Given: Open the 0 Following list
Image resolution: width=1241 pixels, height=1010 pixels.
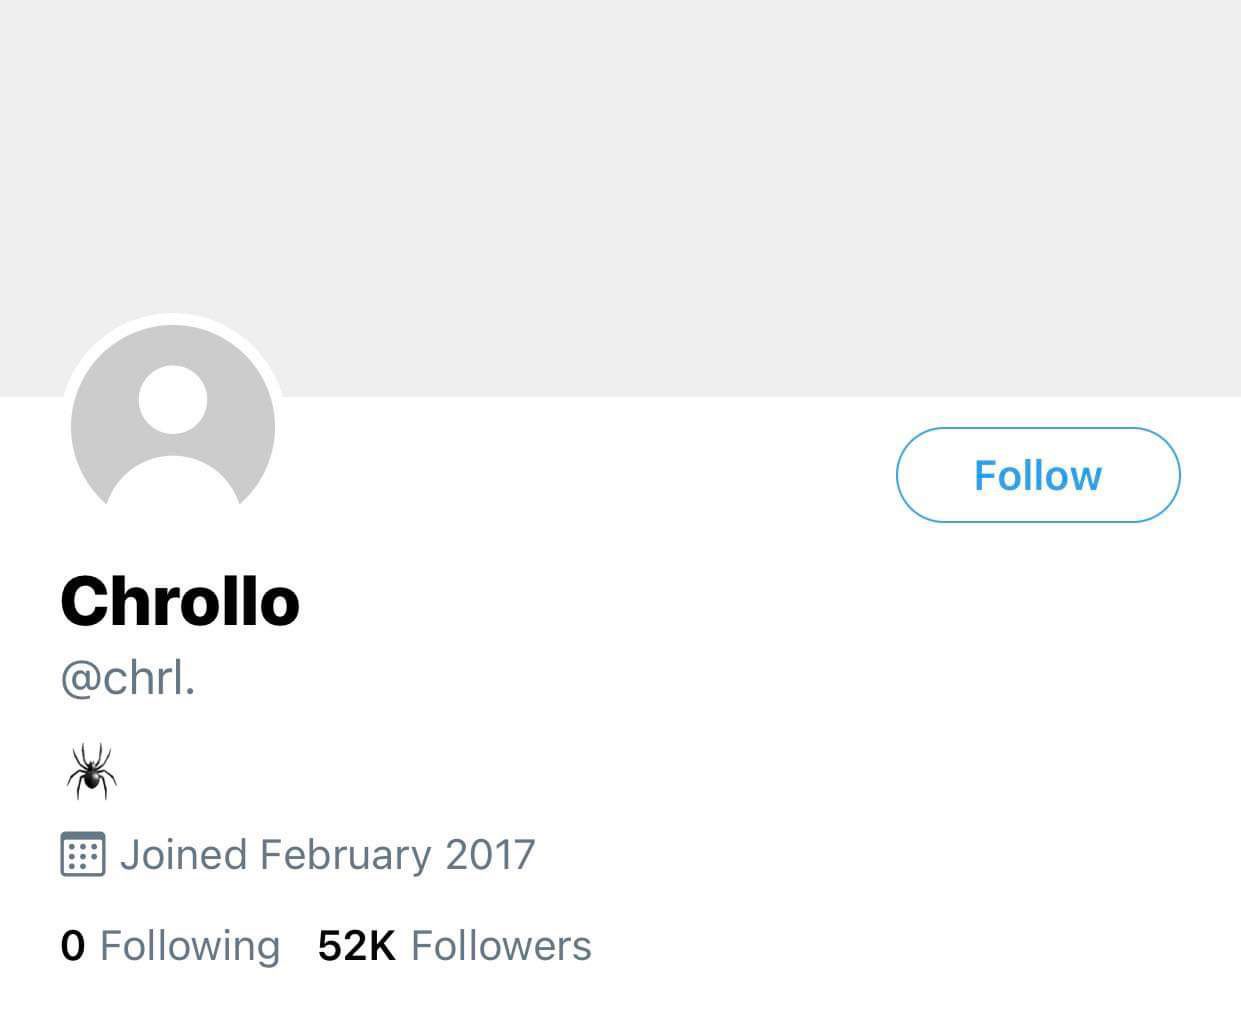Looking at the screenshot, I should pyautogui.click(x=170, y=945).
